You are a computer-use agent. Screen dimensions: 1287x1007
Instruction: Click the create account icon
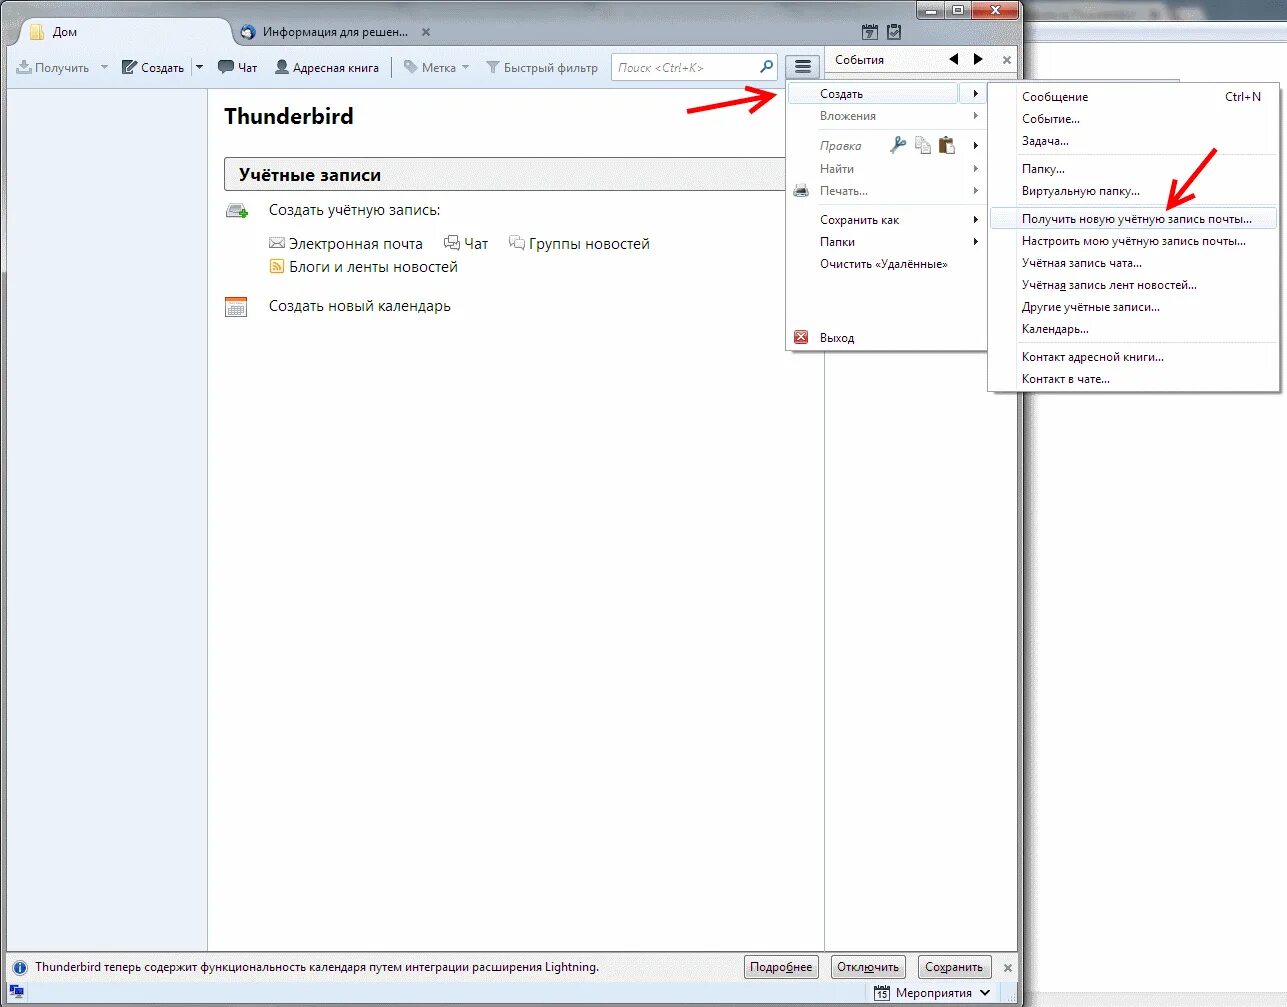pos(237,210)
